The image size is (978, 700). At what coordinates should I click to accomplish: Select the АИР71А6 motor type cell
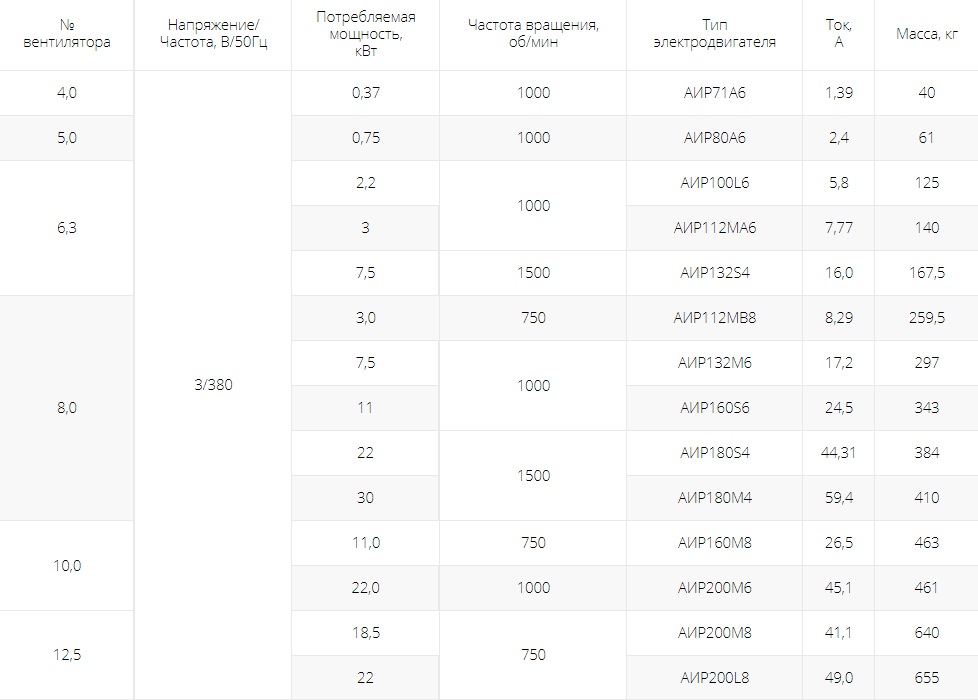pos(715,93)
